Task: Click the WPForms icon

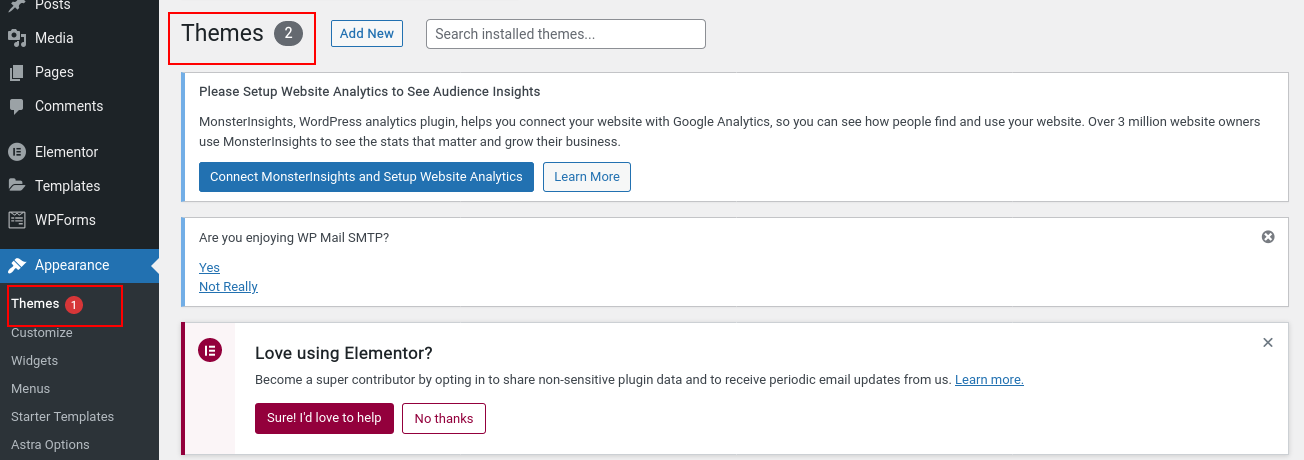Action: click(16, 220)
